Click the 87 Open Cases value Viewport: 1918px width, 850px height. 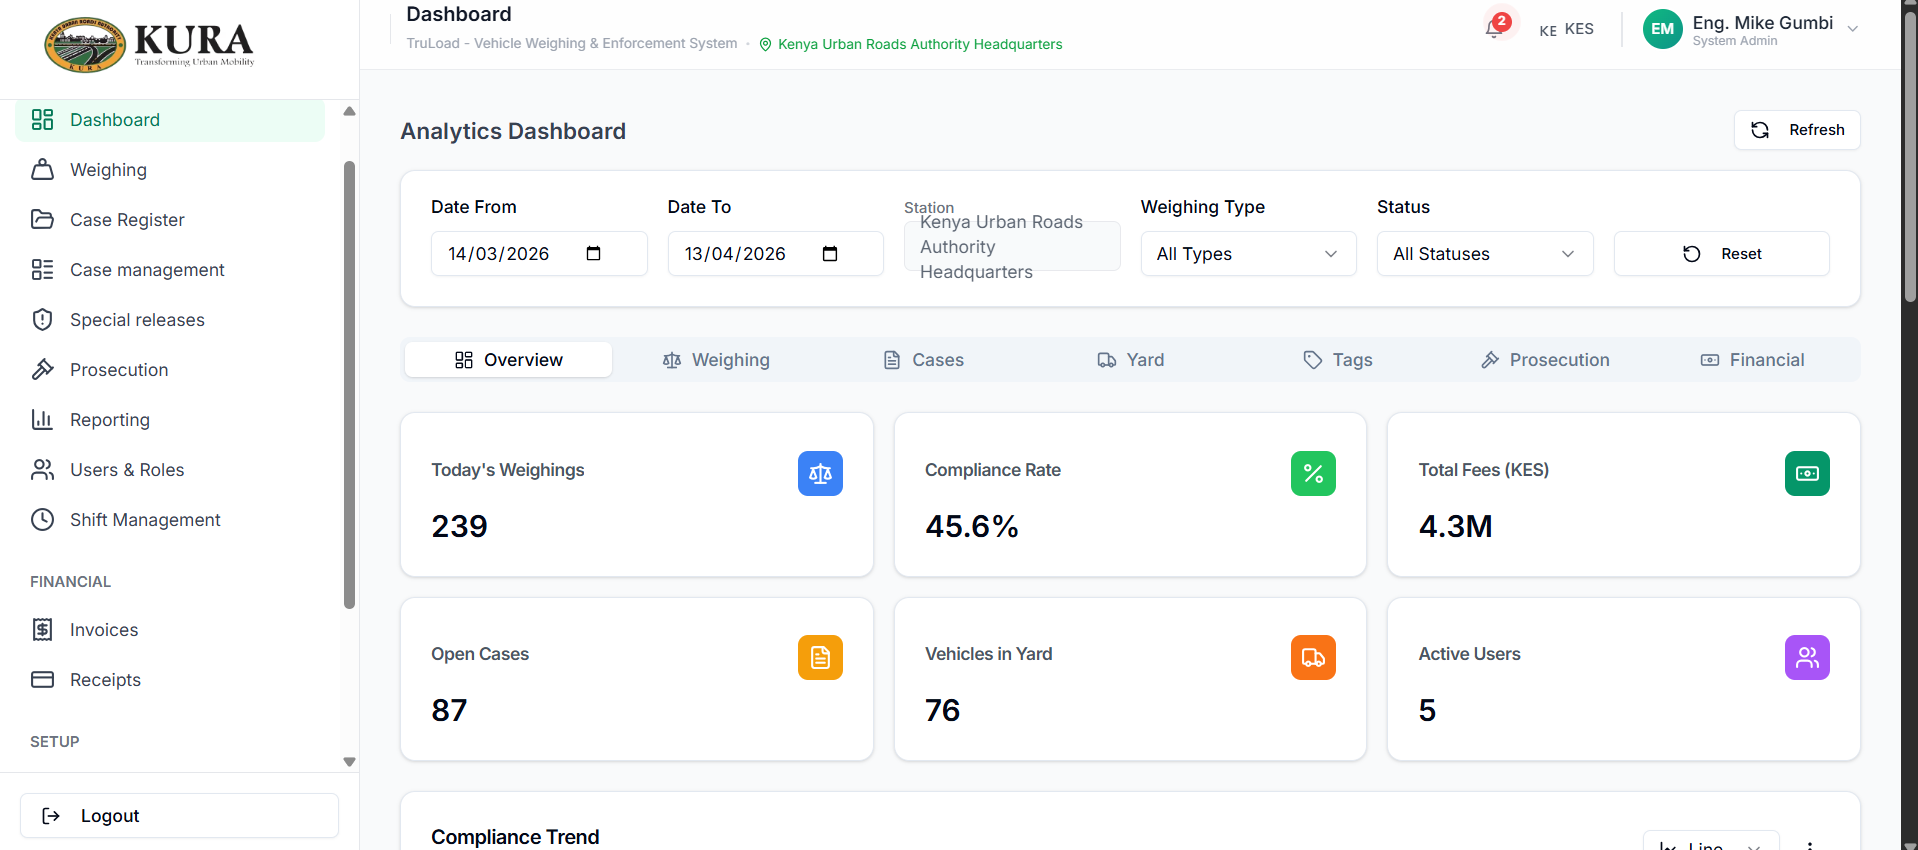point(449,710)
